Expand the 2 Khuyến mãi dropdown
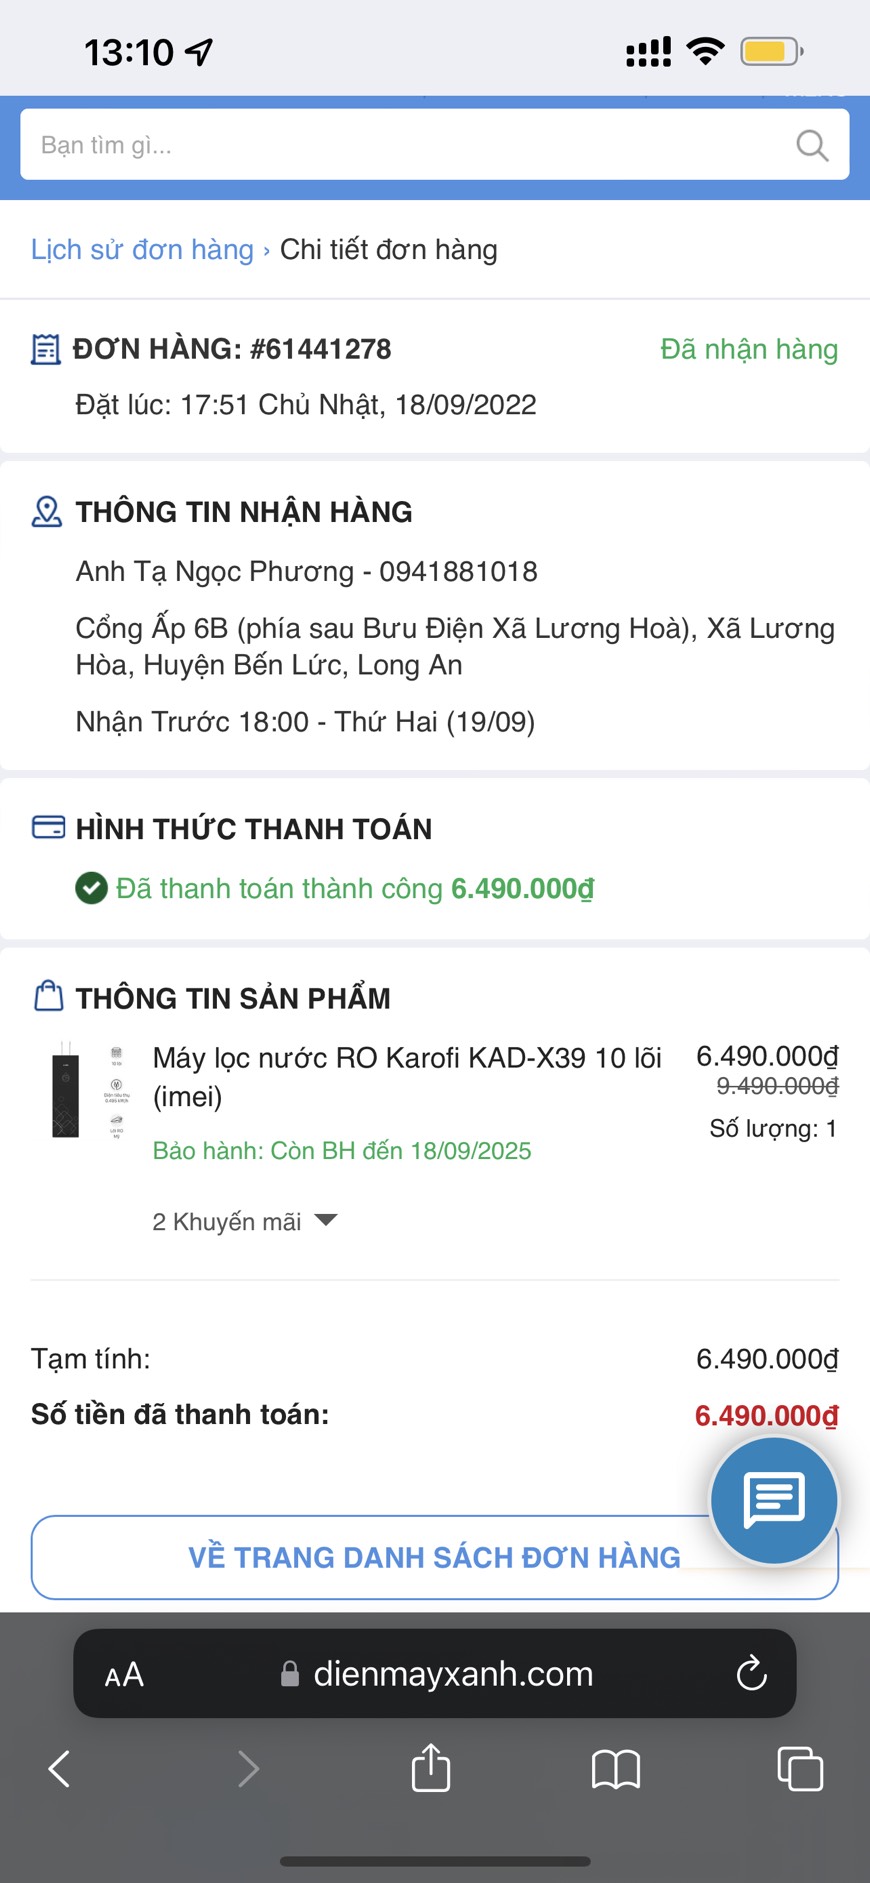Image resolution: width=870 pixels, height=1883 pixels. (x=245, y=1221)
